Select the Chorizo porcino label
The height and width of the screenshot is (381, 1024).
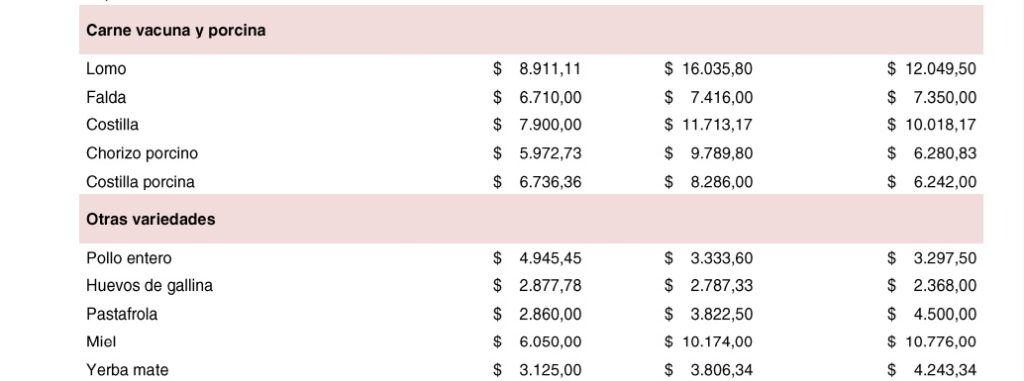(142, 153)
